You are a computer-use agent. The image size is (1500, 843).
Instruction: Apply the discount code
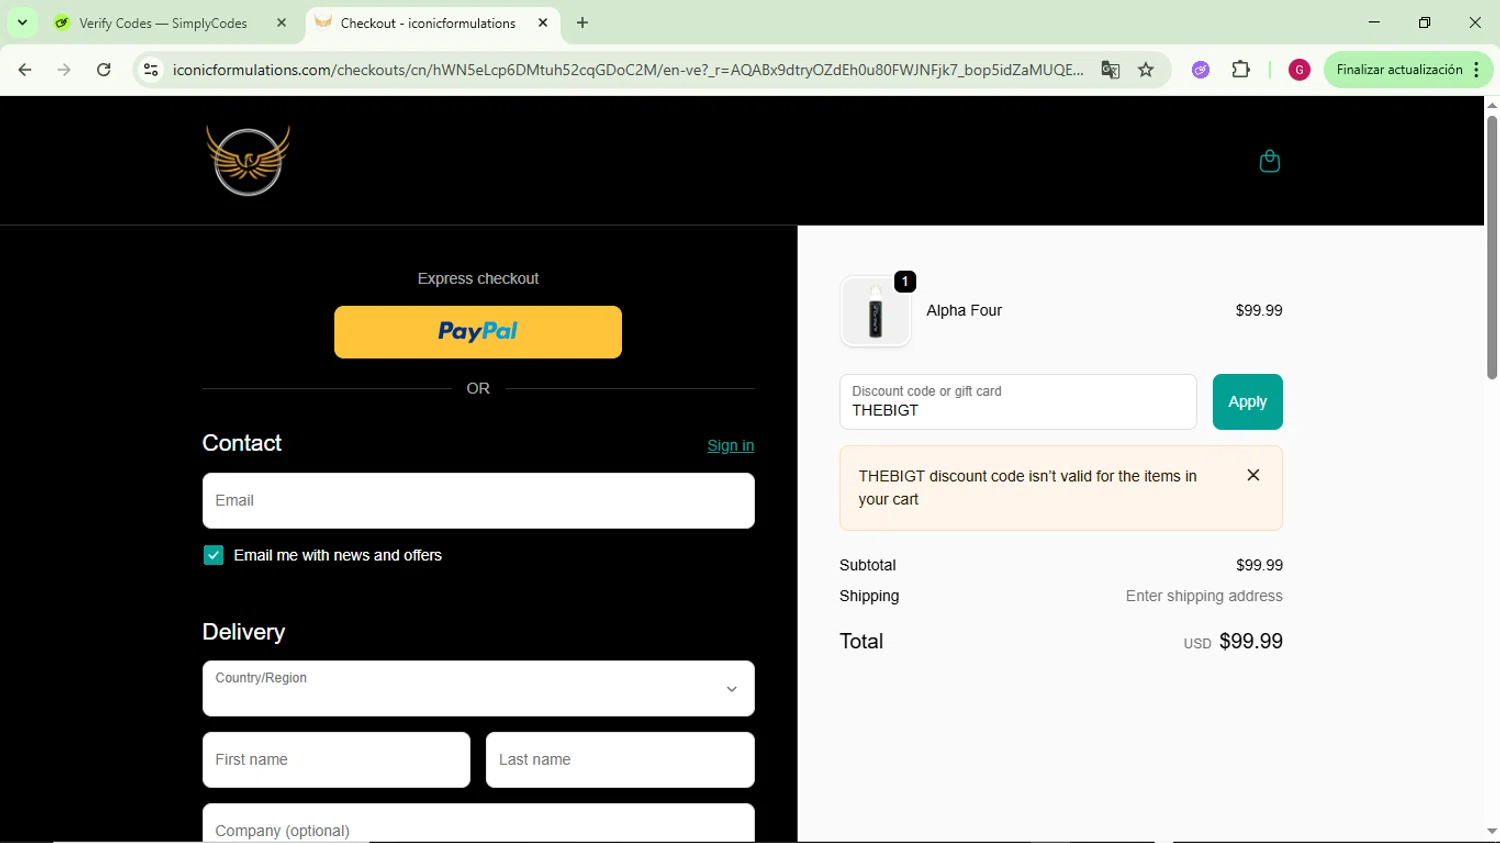click(x=1247, y=402)
